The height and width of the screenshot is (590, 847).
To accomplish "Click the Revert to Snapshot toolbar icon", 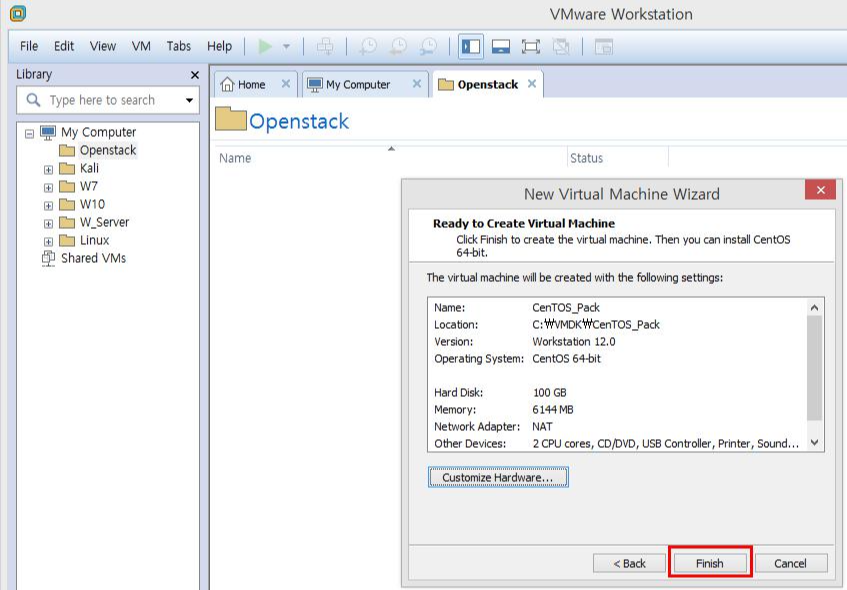I will coord(399,47).
